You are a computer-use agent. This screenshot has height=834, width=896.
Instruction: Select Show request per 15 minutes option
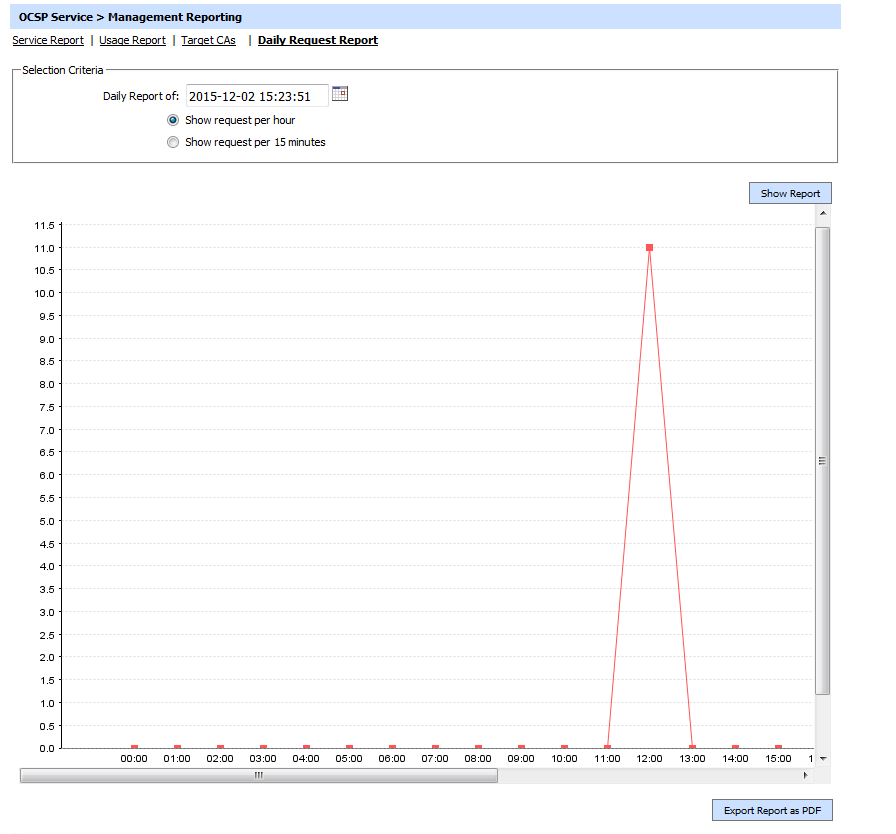174,142
